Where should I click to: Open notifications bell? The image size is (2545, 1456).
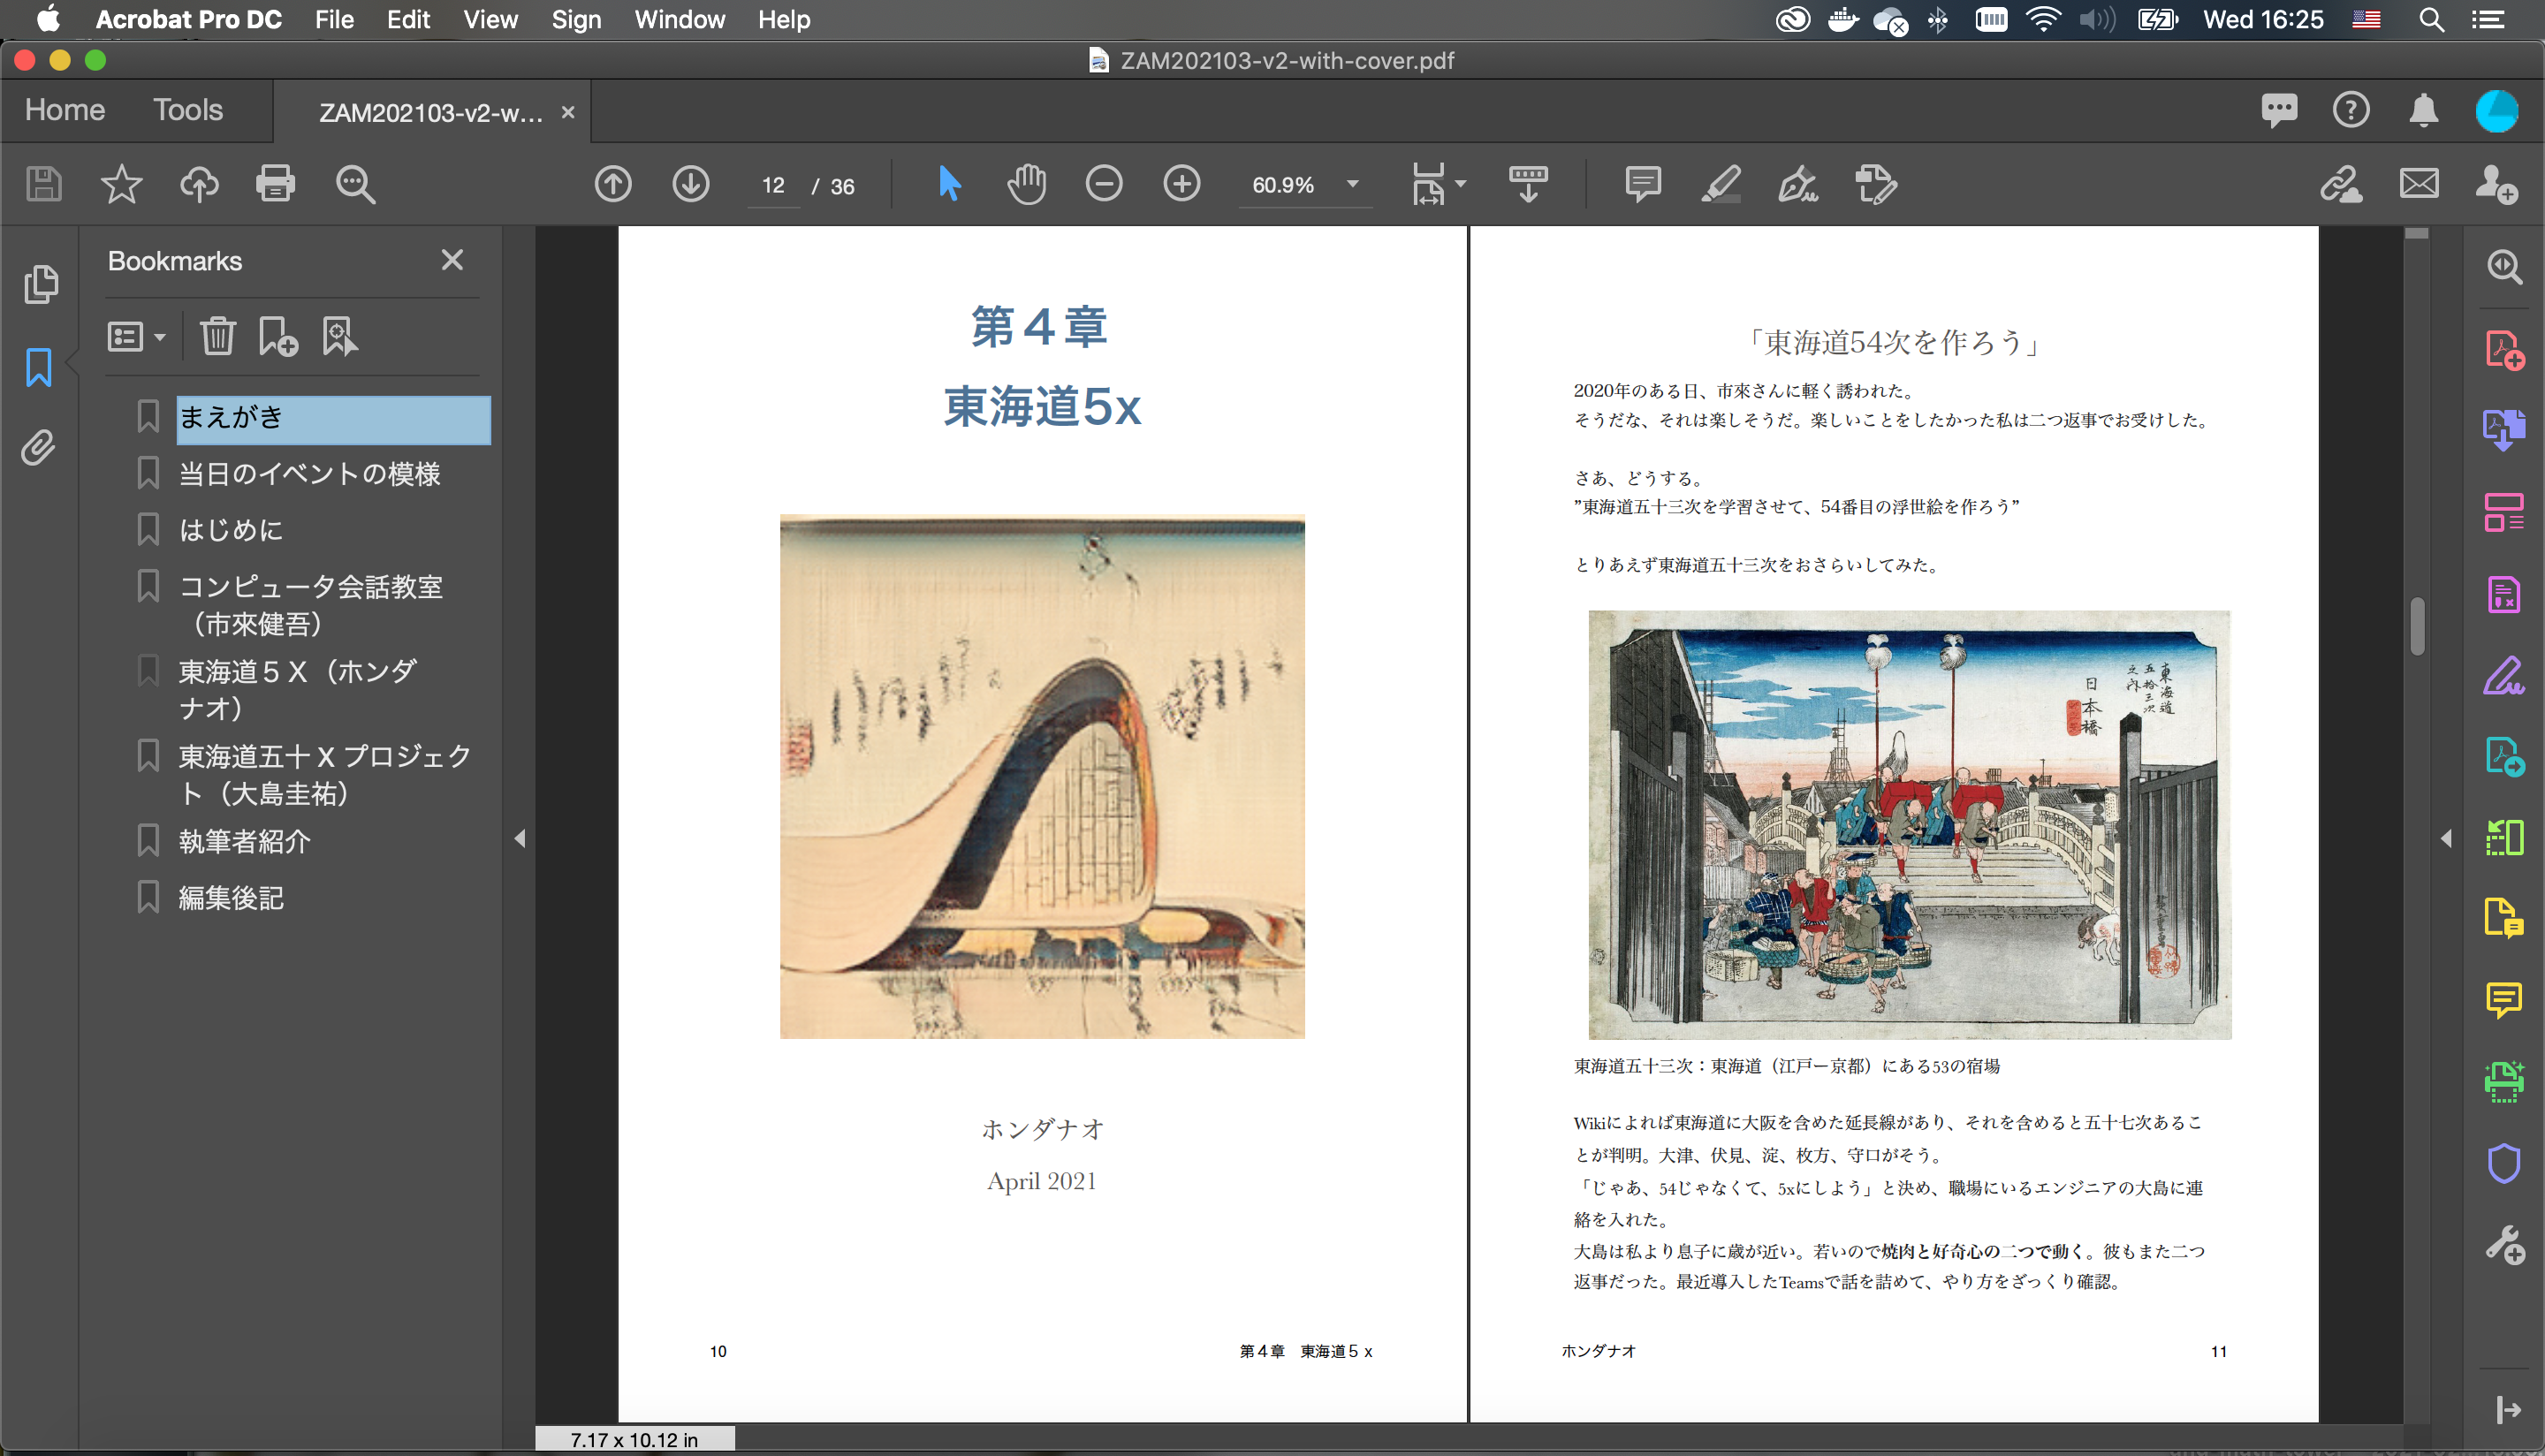point(2423,110)
